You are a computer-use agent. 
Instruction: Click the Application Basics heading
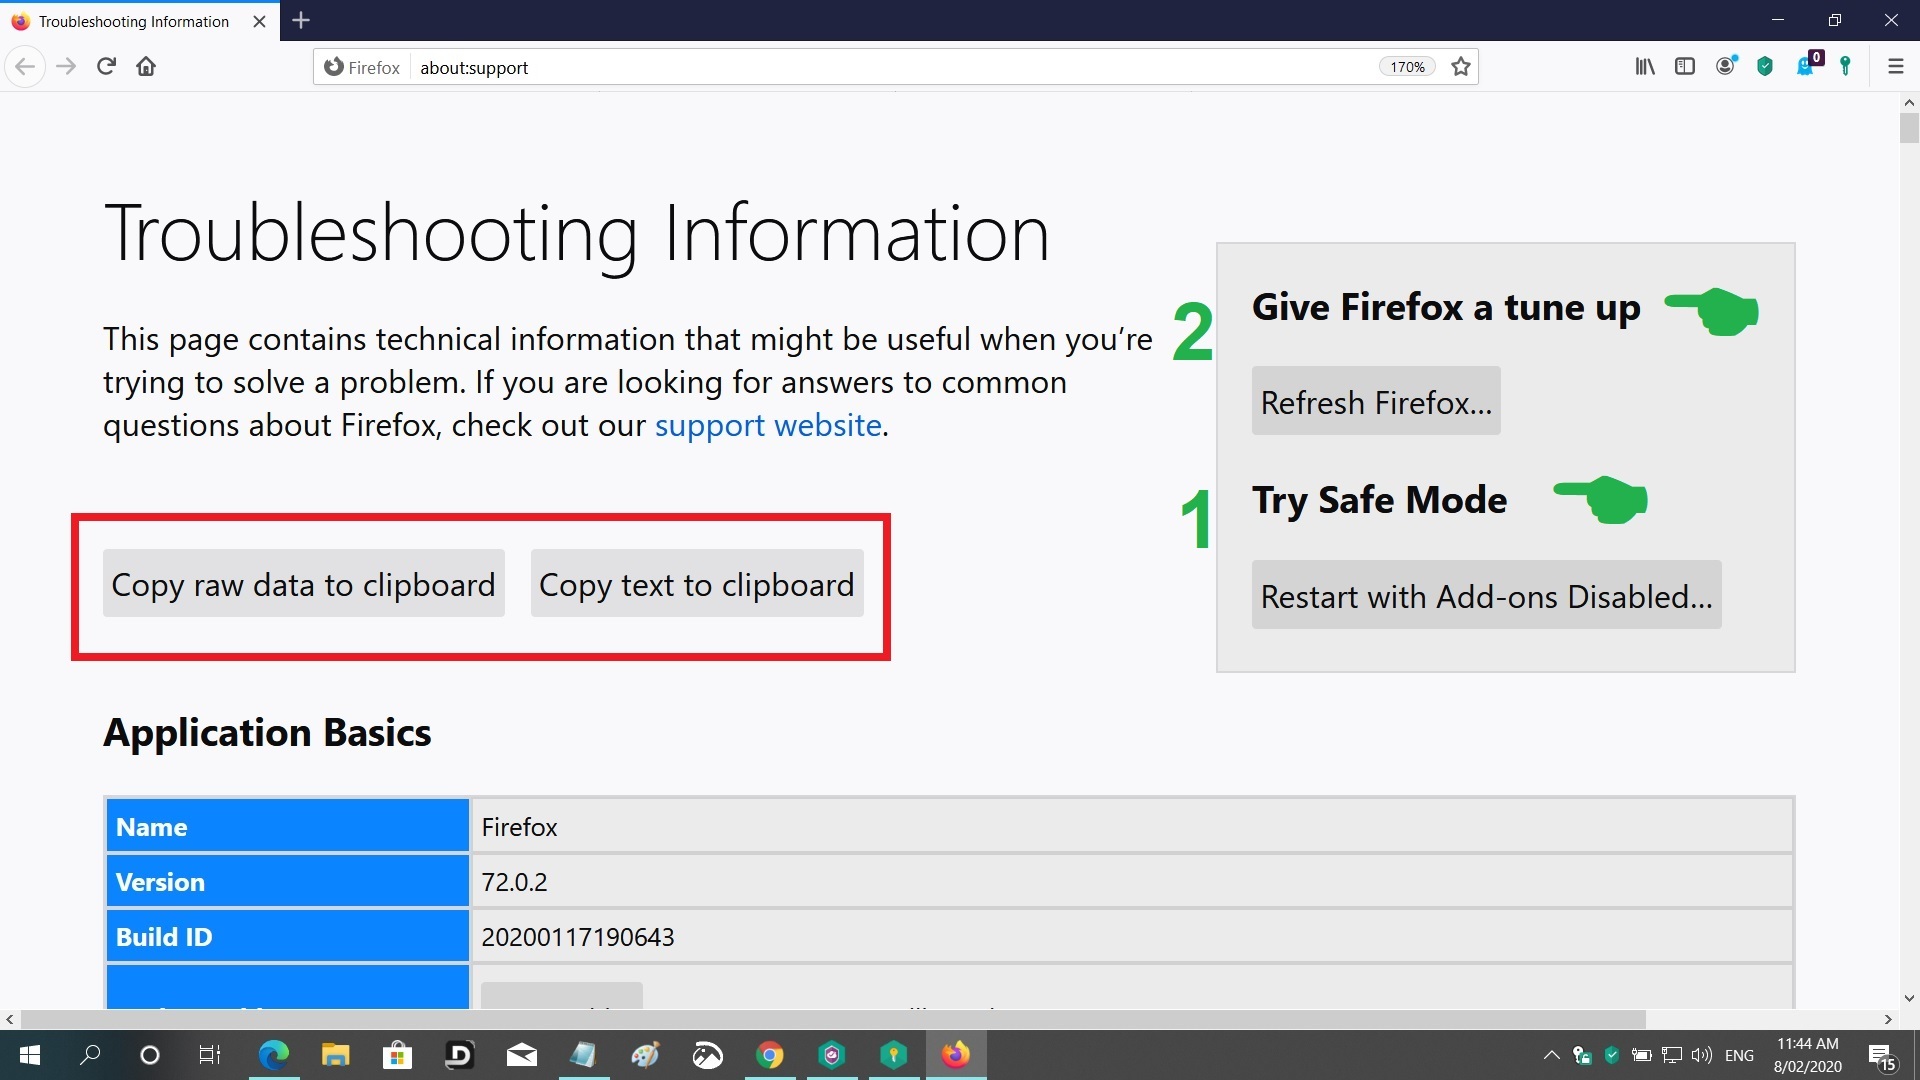[267, 733]
